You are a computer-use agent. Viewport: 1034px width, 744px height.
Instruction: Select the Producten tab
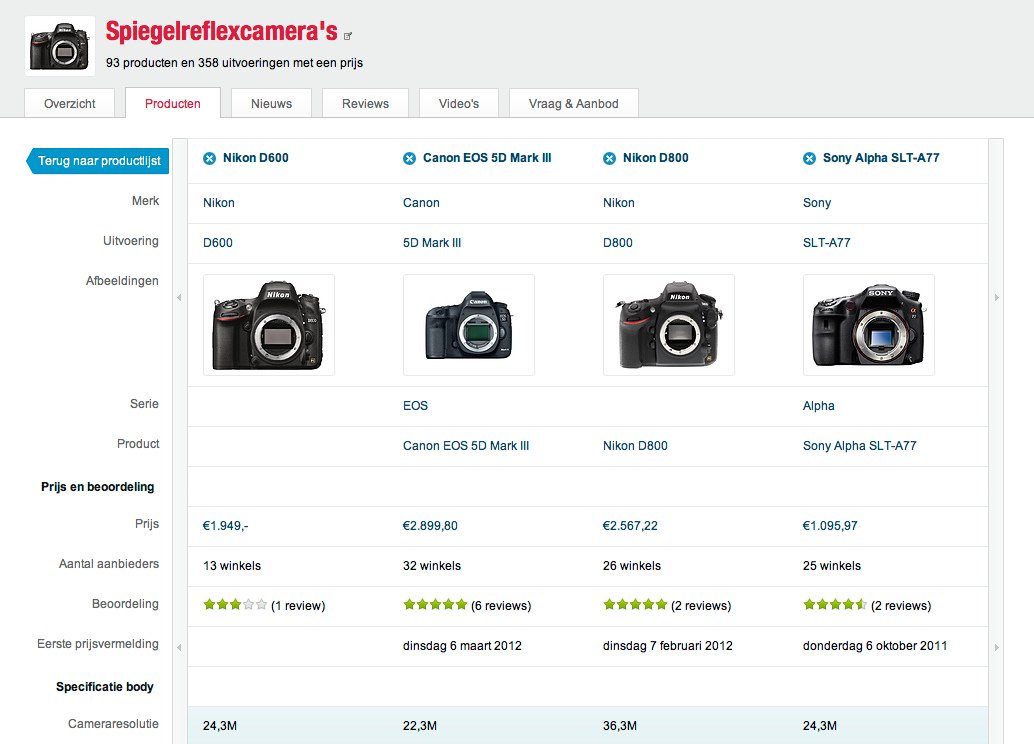click(173, 104)
